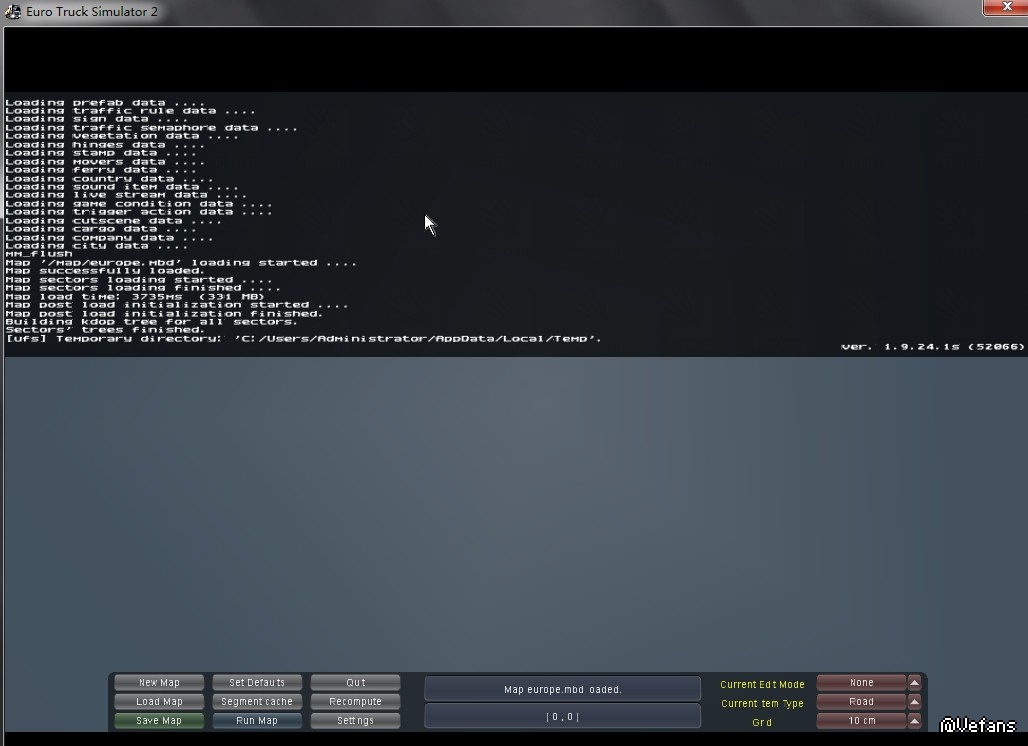This screenshot has width=1028, height=746.
Task: Open editor Settings
Action: (x=355, y=721)
